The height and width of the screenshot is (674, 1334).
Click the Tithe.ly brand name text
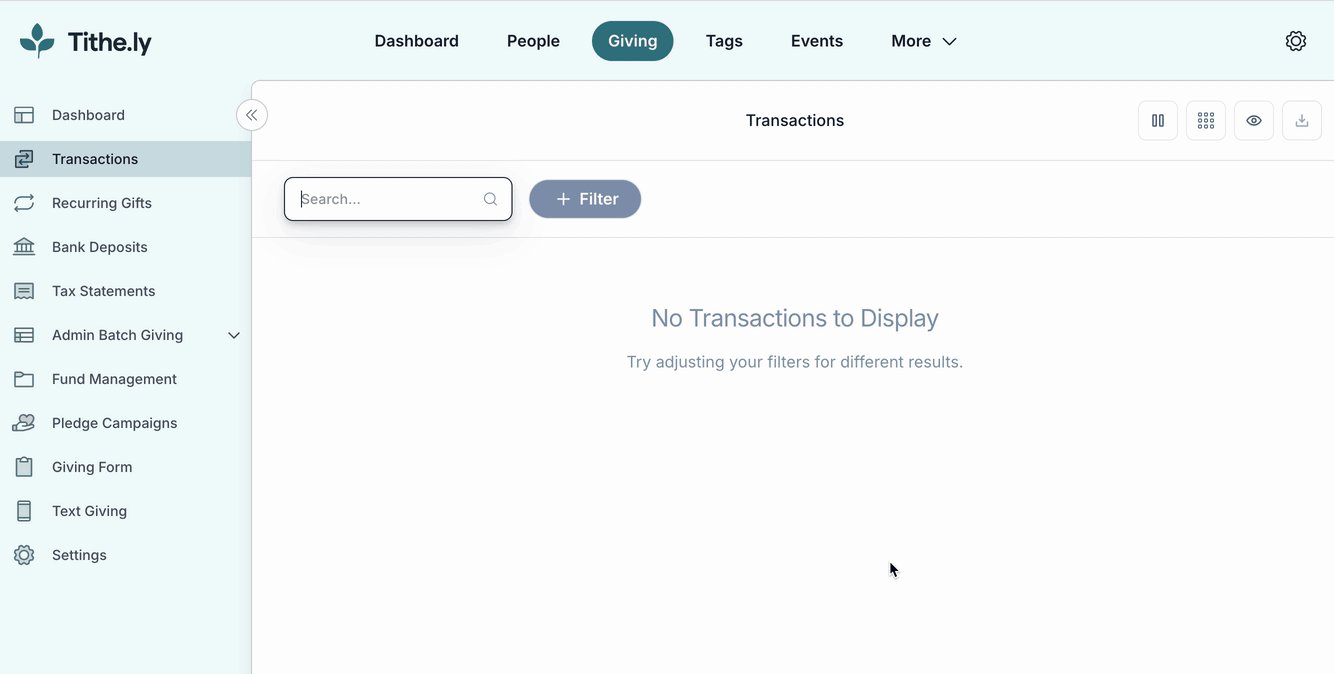tap(110, 42)
